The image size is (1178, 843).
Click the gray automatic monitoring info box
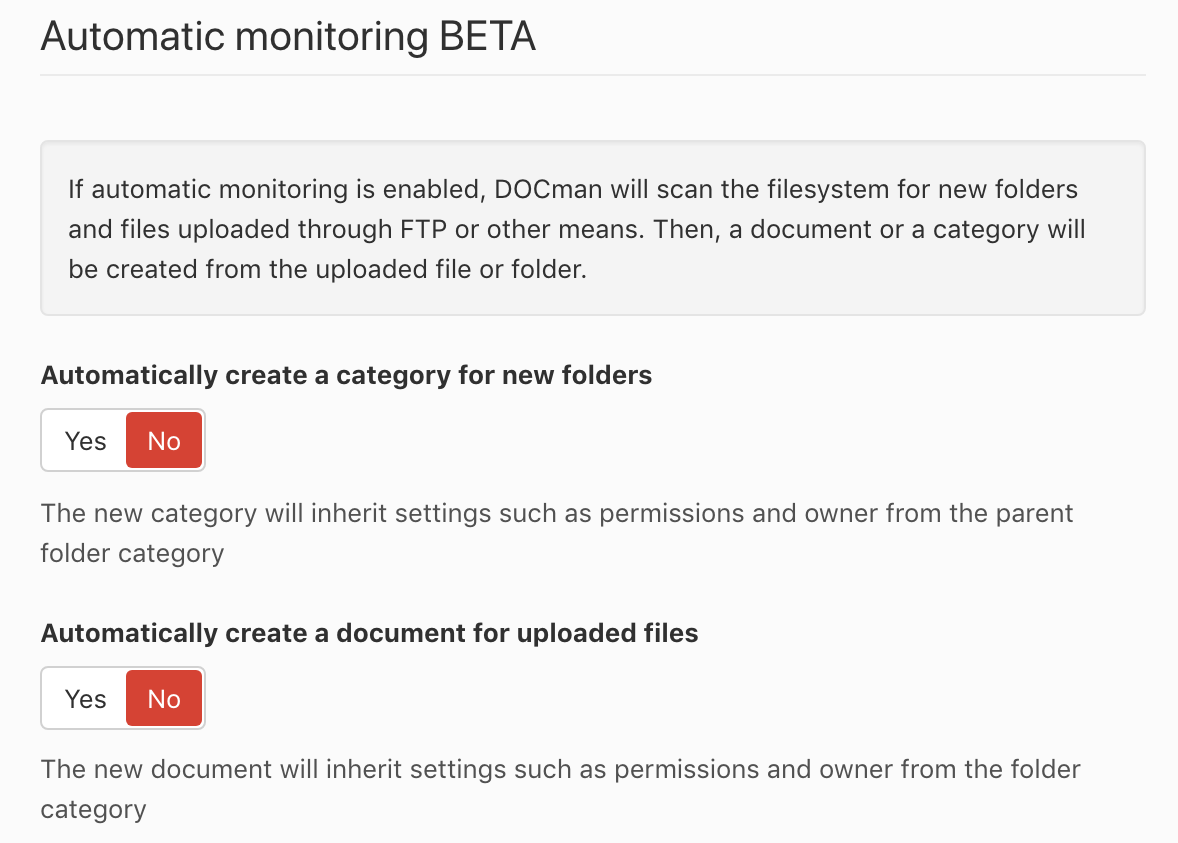click(593, 228)
